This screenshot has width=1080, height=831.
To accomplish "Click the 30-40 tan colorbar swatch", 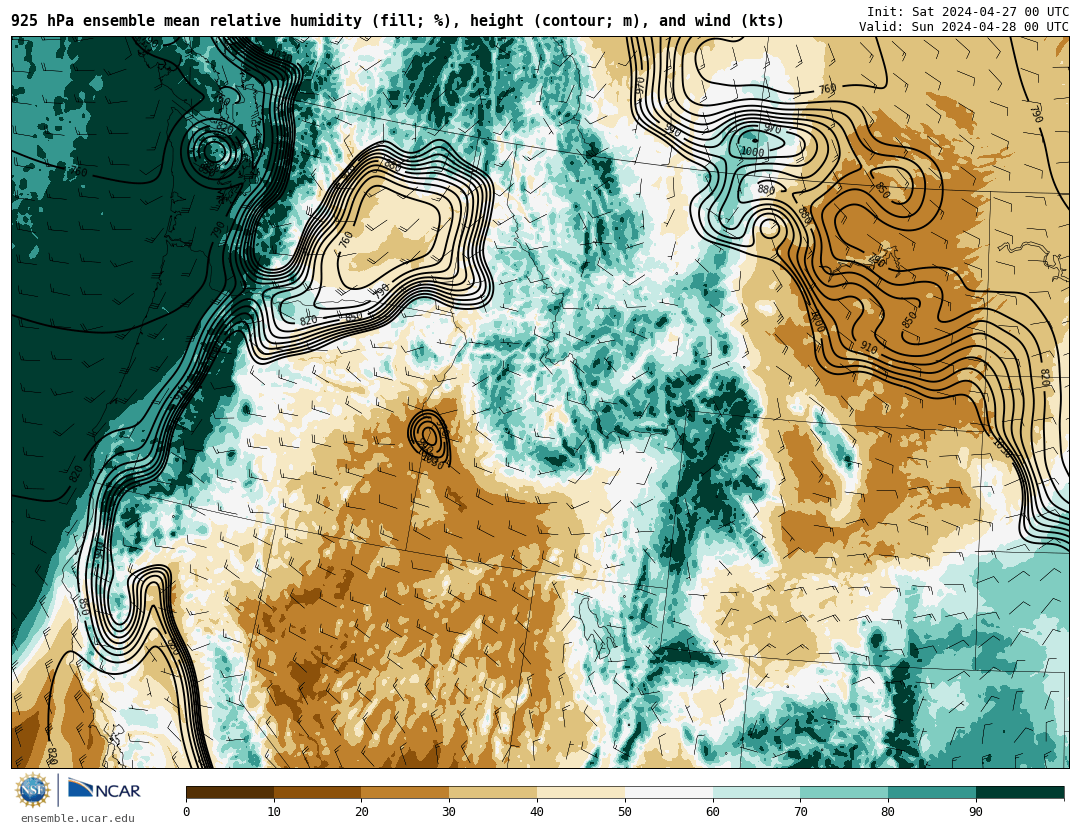I will tap(493, 793).
